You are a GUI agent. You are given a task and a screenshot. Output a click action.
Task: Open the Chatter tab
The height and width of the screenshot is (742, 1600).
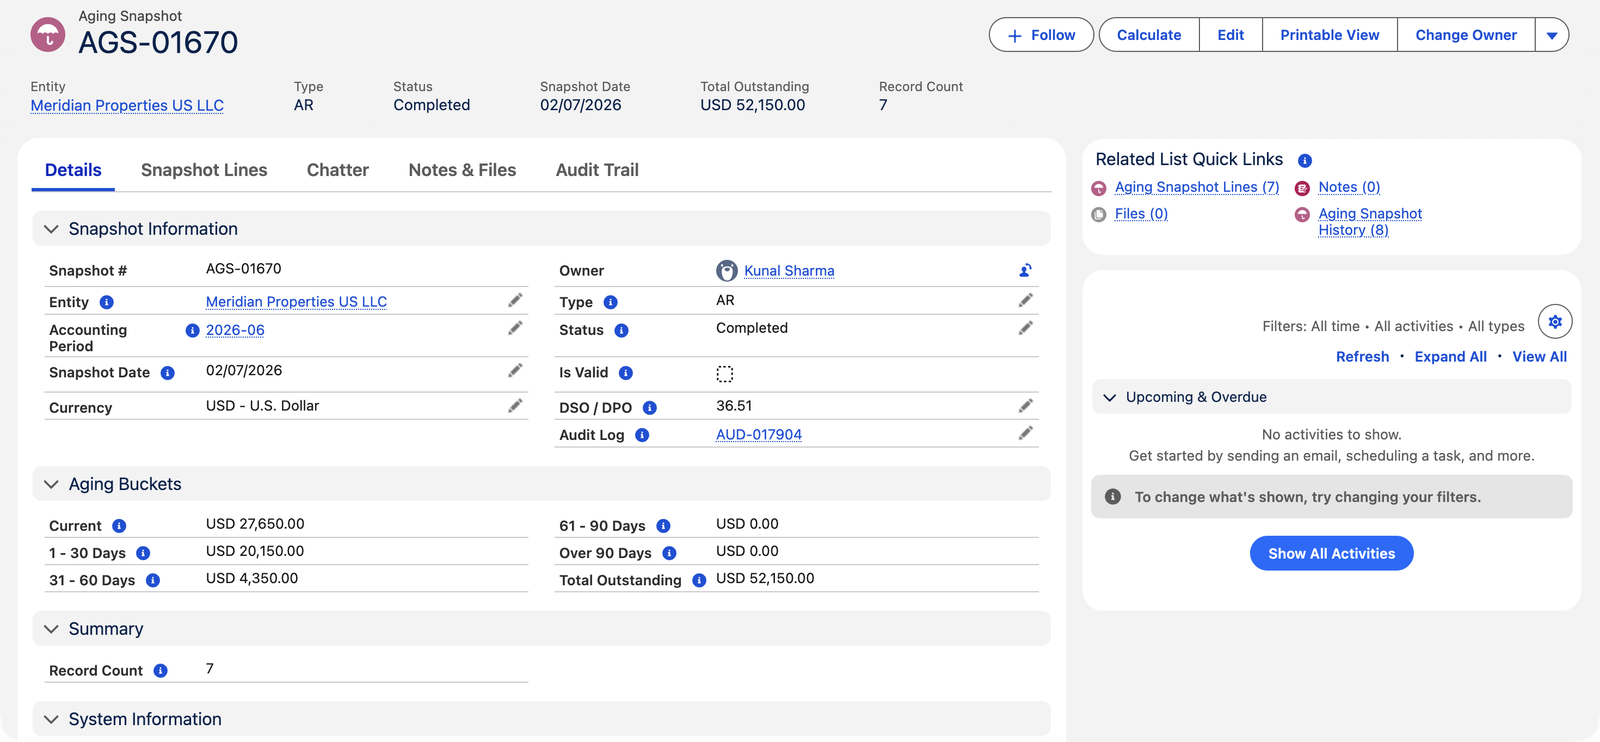(x=338, y=170)
